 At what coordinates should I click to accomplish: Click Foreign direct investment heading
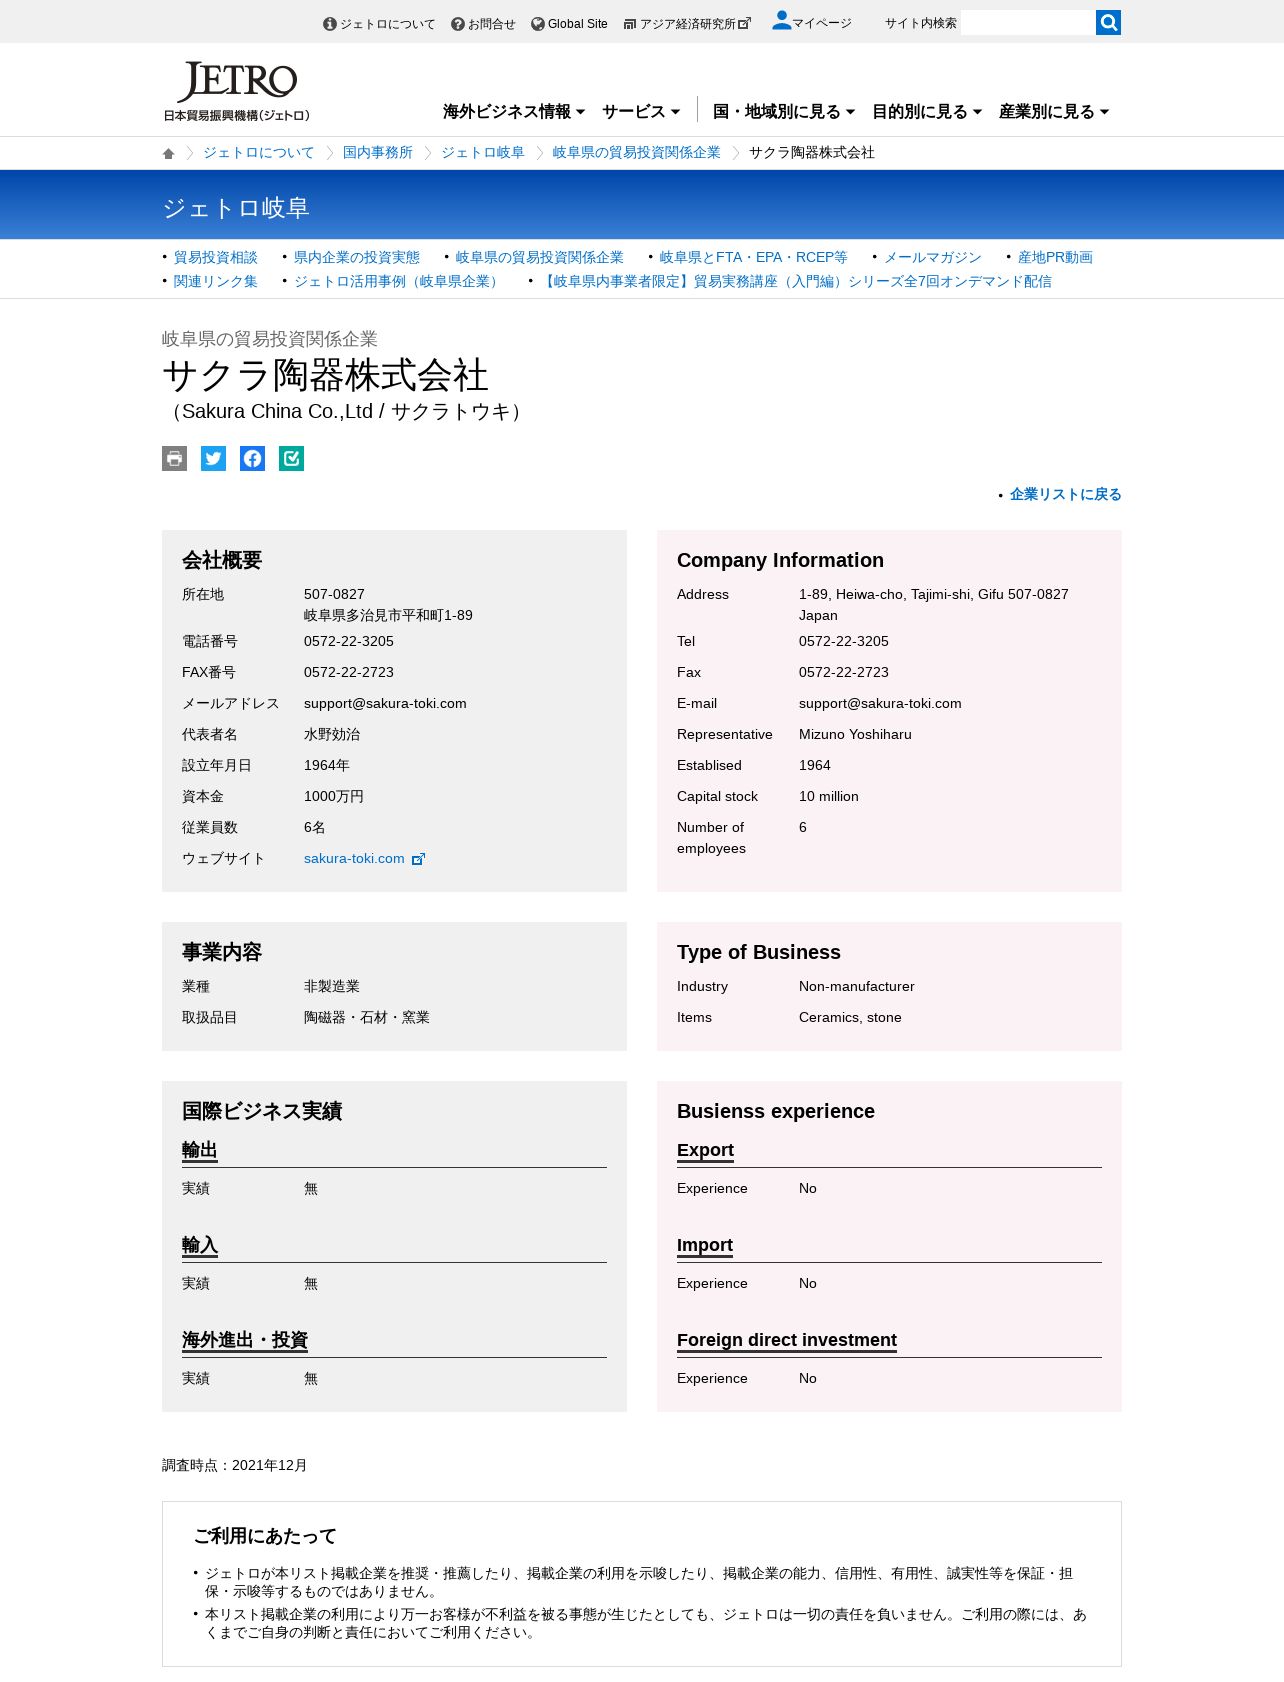click(x=787, y=1340)
